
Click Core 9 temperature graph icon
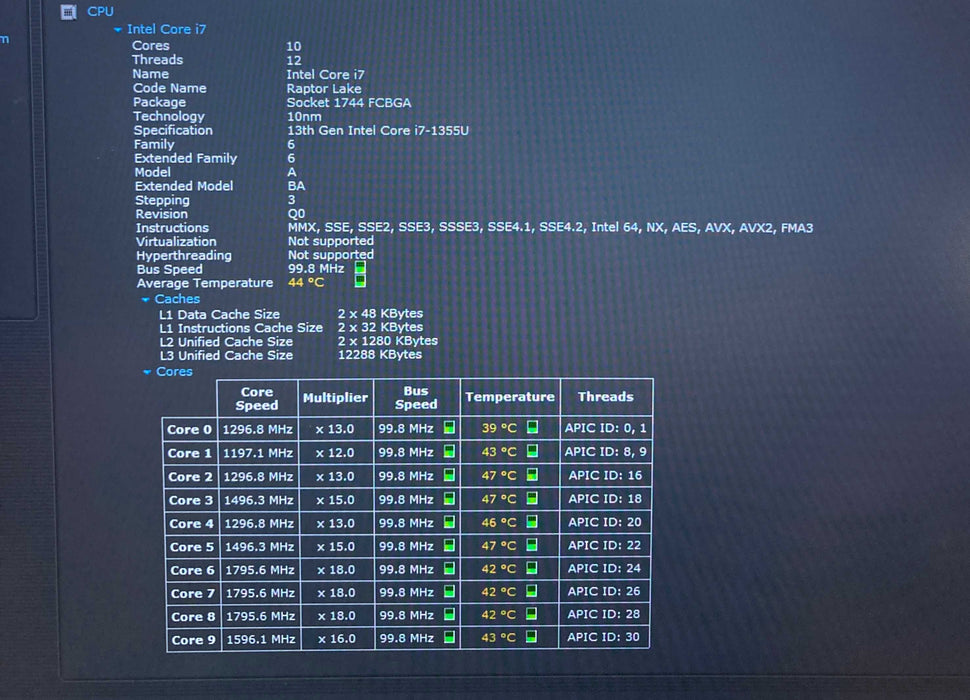[531, 637]
